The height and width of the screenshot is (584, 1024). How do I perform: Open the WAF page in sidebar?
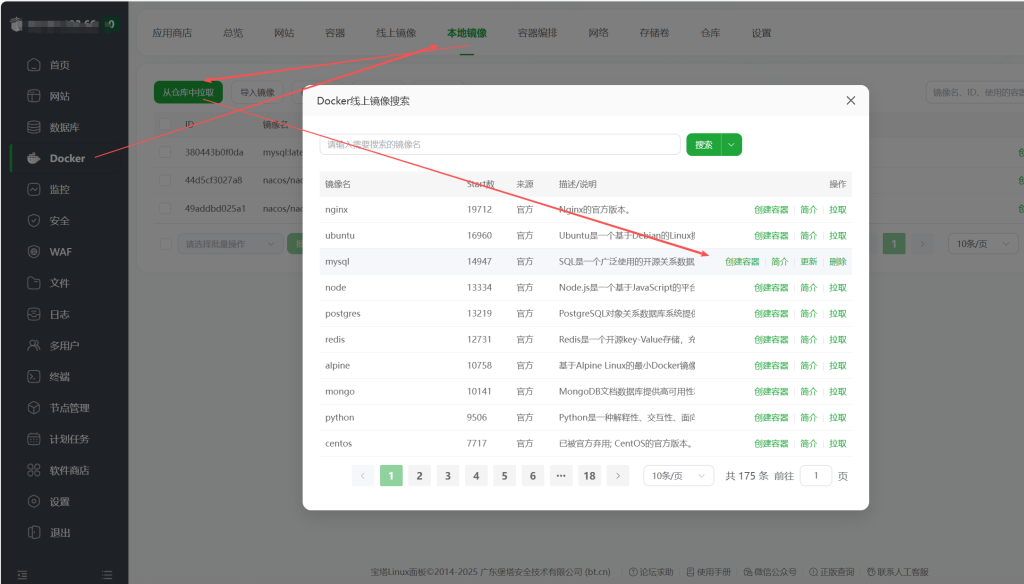(x=60, y=252)
